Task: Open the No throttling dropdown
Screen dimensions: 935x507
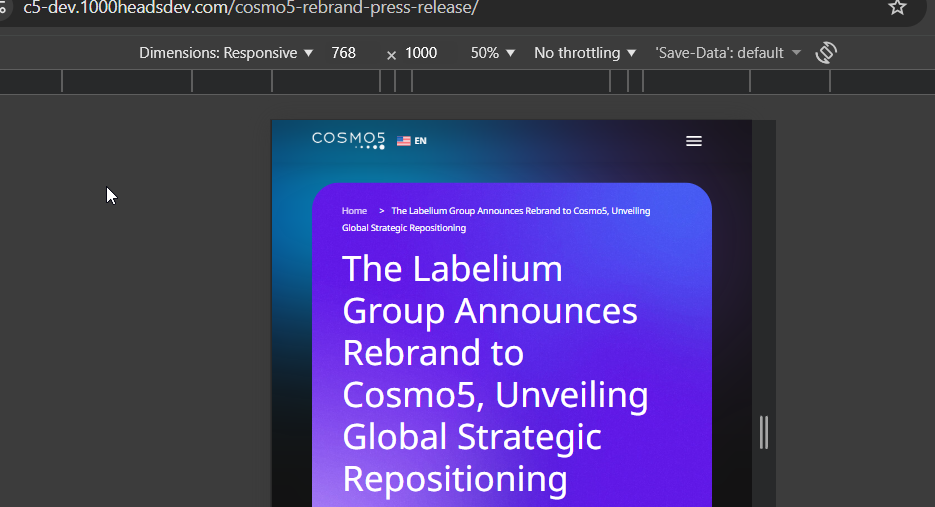Action: (x=585, y=53)
